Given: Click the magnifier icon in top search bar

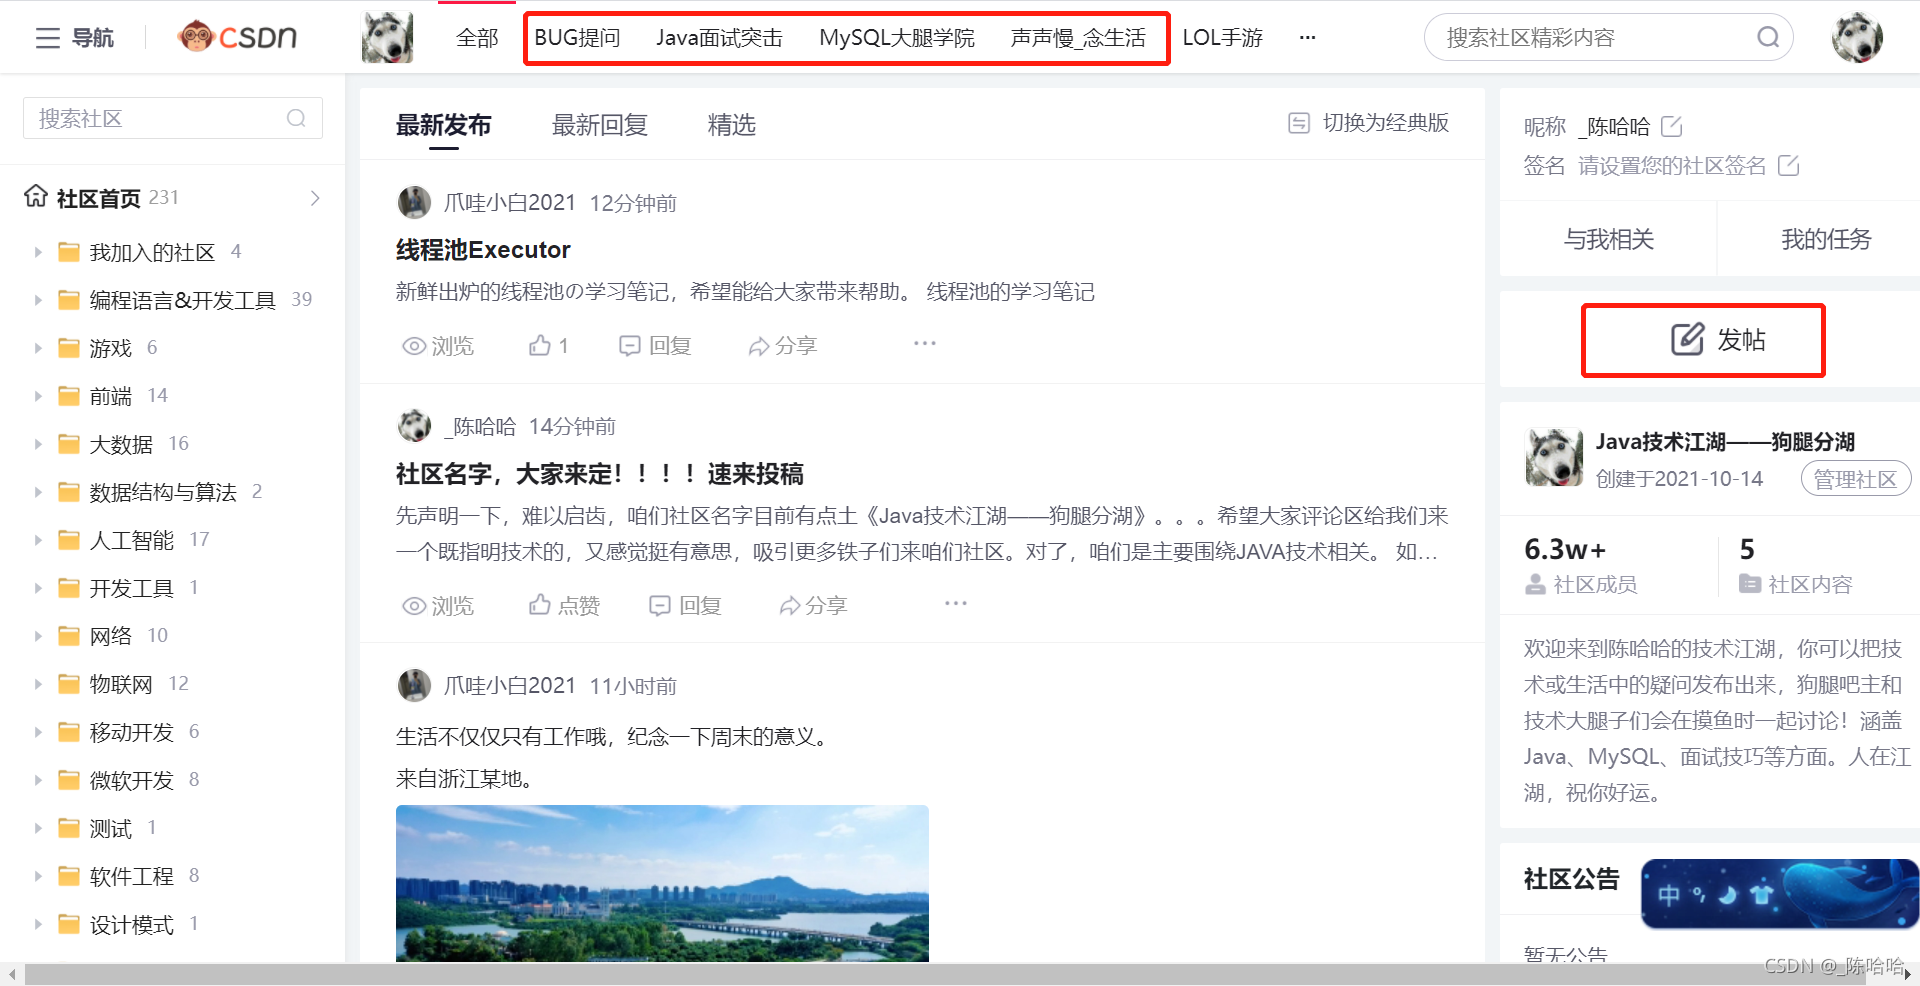Looking at the screenshot, I should tap(1768, 37).
